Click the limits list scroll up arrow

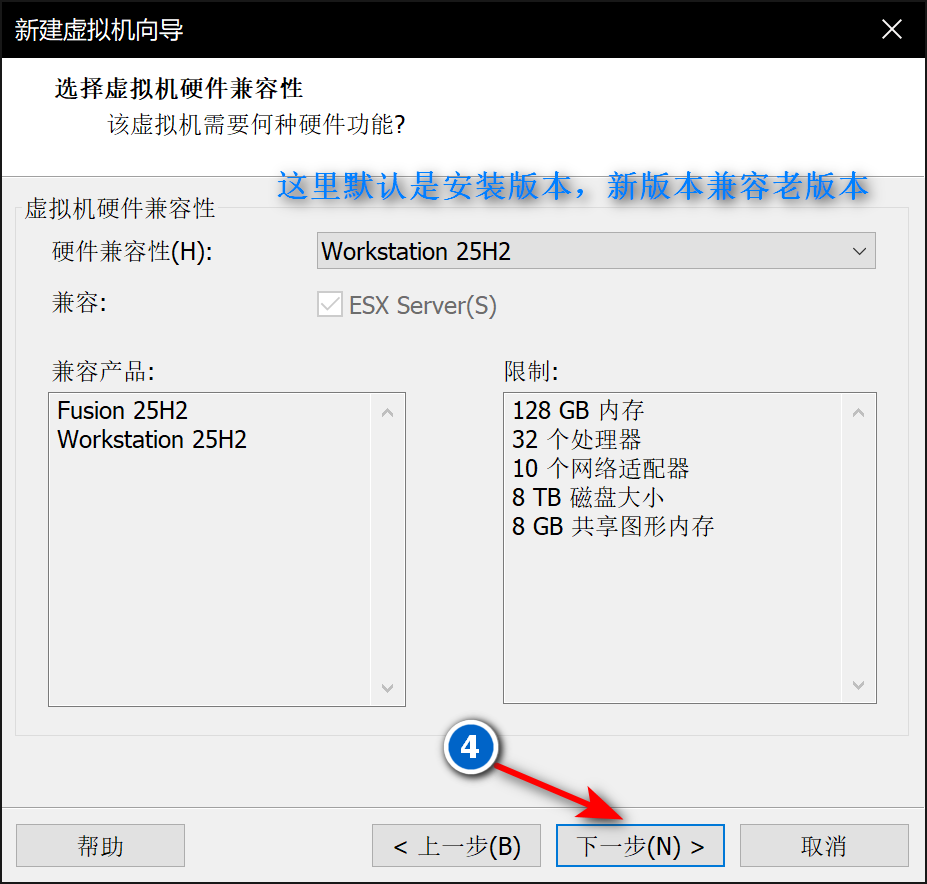tap(858, 413)
